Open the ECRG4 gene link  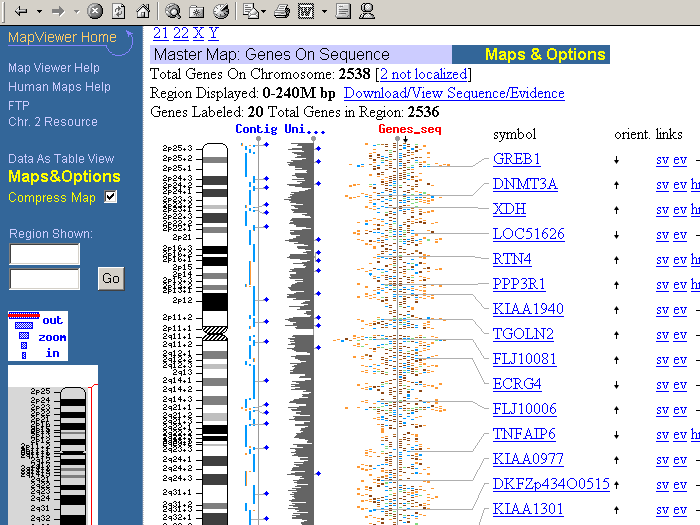click(x=517, y=384)
